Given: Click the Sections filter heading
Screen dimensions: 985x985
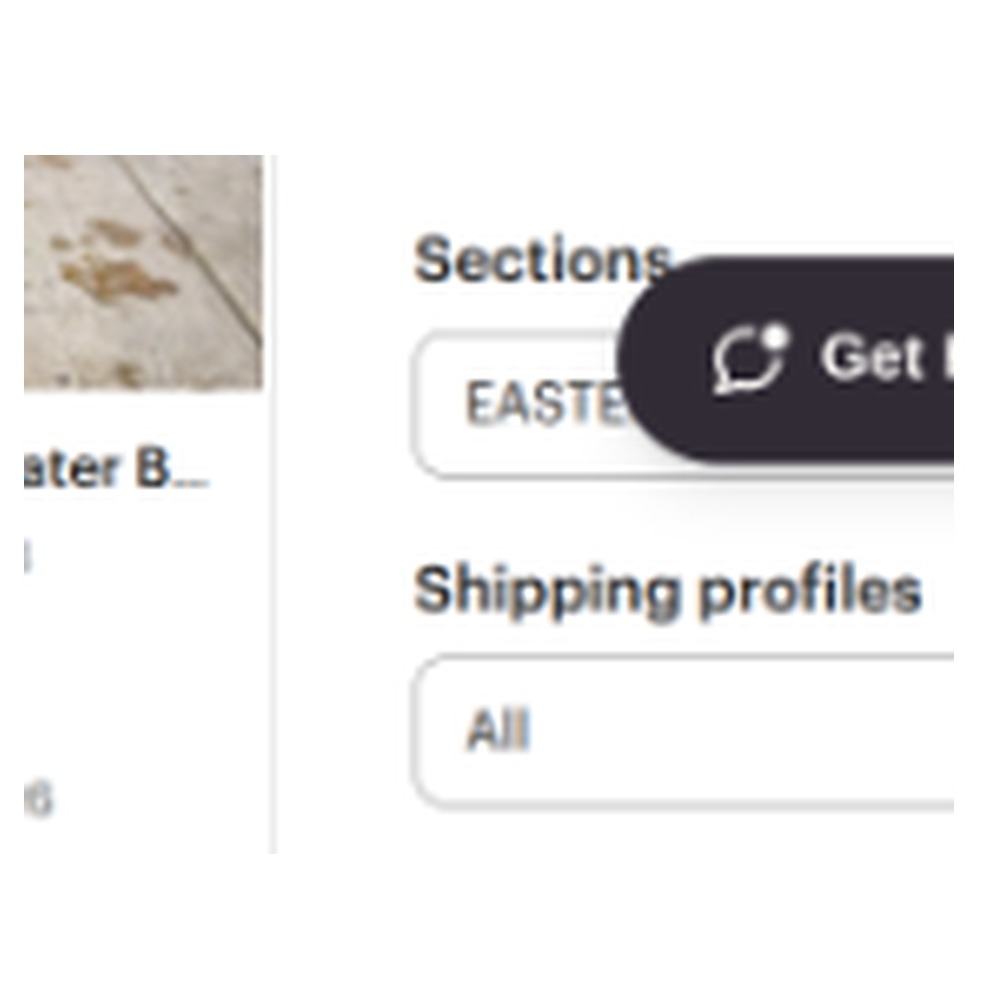Looking at the screenshot, I should [x=542, y=259].
